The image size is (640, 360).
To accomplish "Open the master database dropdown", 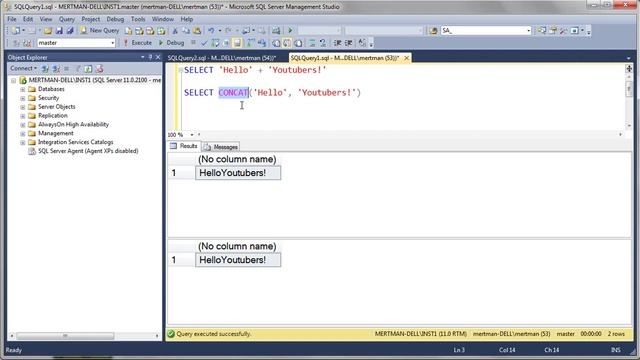I will click(113, 43).
